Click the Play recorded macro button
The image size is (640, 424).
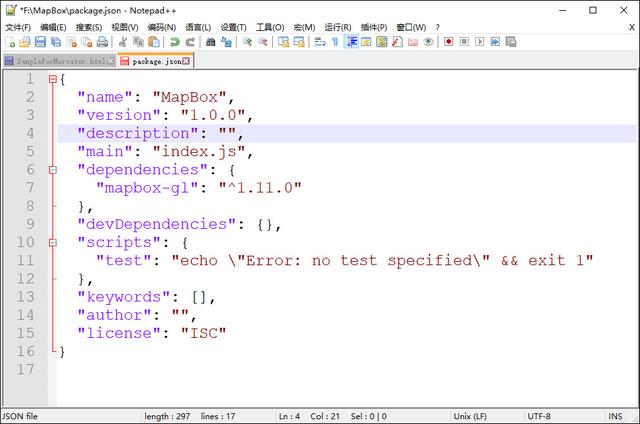coord(480,42)
